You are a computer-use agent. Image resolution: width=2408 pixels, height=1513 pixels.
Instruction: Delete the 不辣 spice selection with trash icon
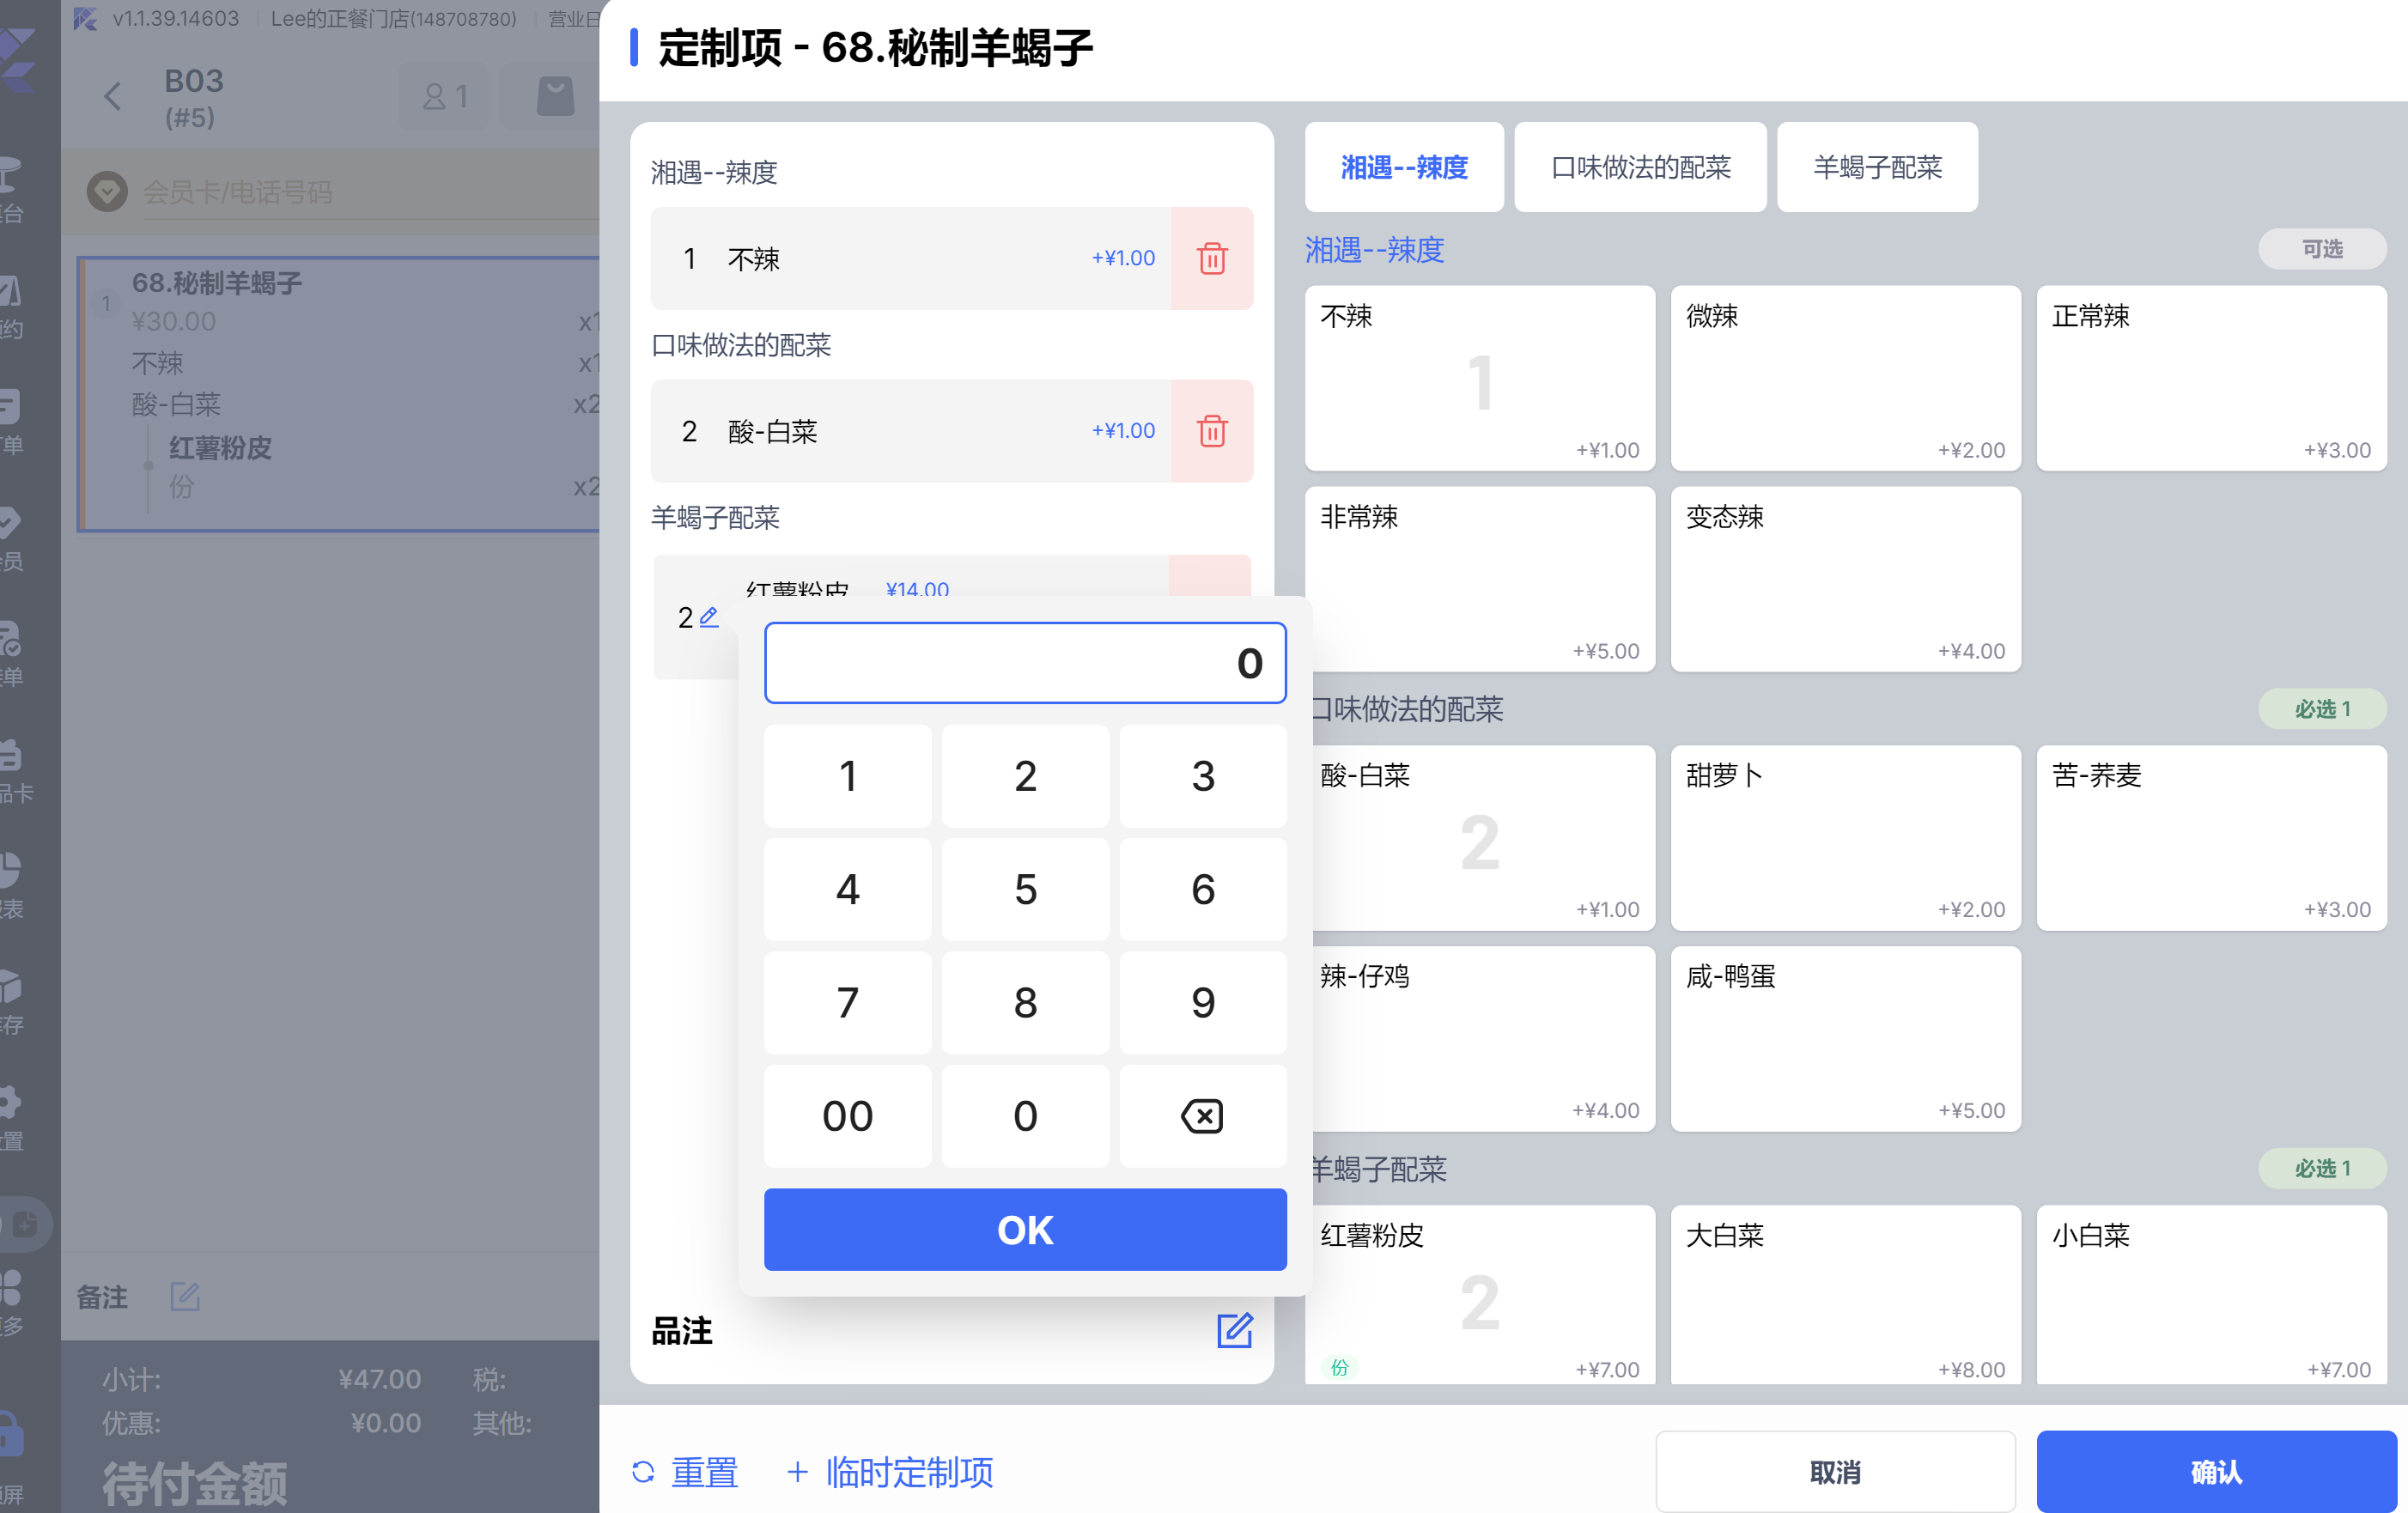coord(1211,259)
